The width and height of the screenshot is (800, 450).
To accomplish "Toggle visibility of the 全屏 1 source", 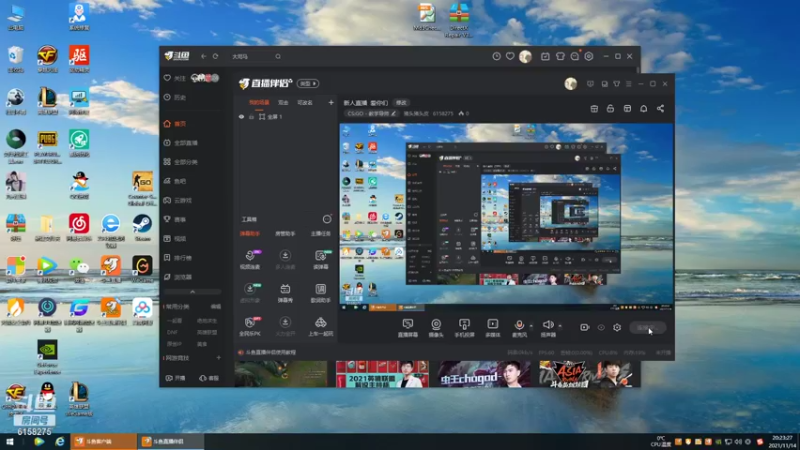I will [241, 117].
